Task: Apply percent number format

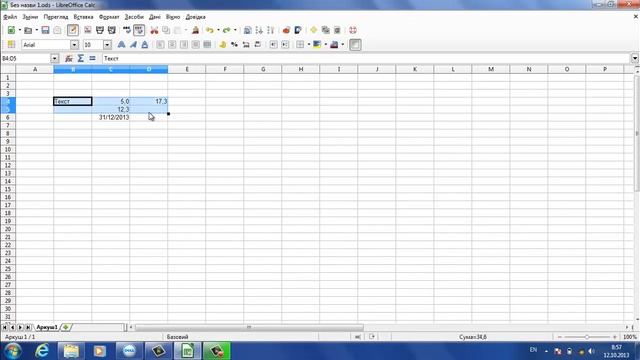Action: tap(234, 44)
